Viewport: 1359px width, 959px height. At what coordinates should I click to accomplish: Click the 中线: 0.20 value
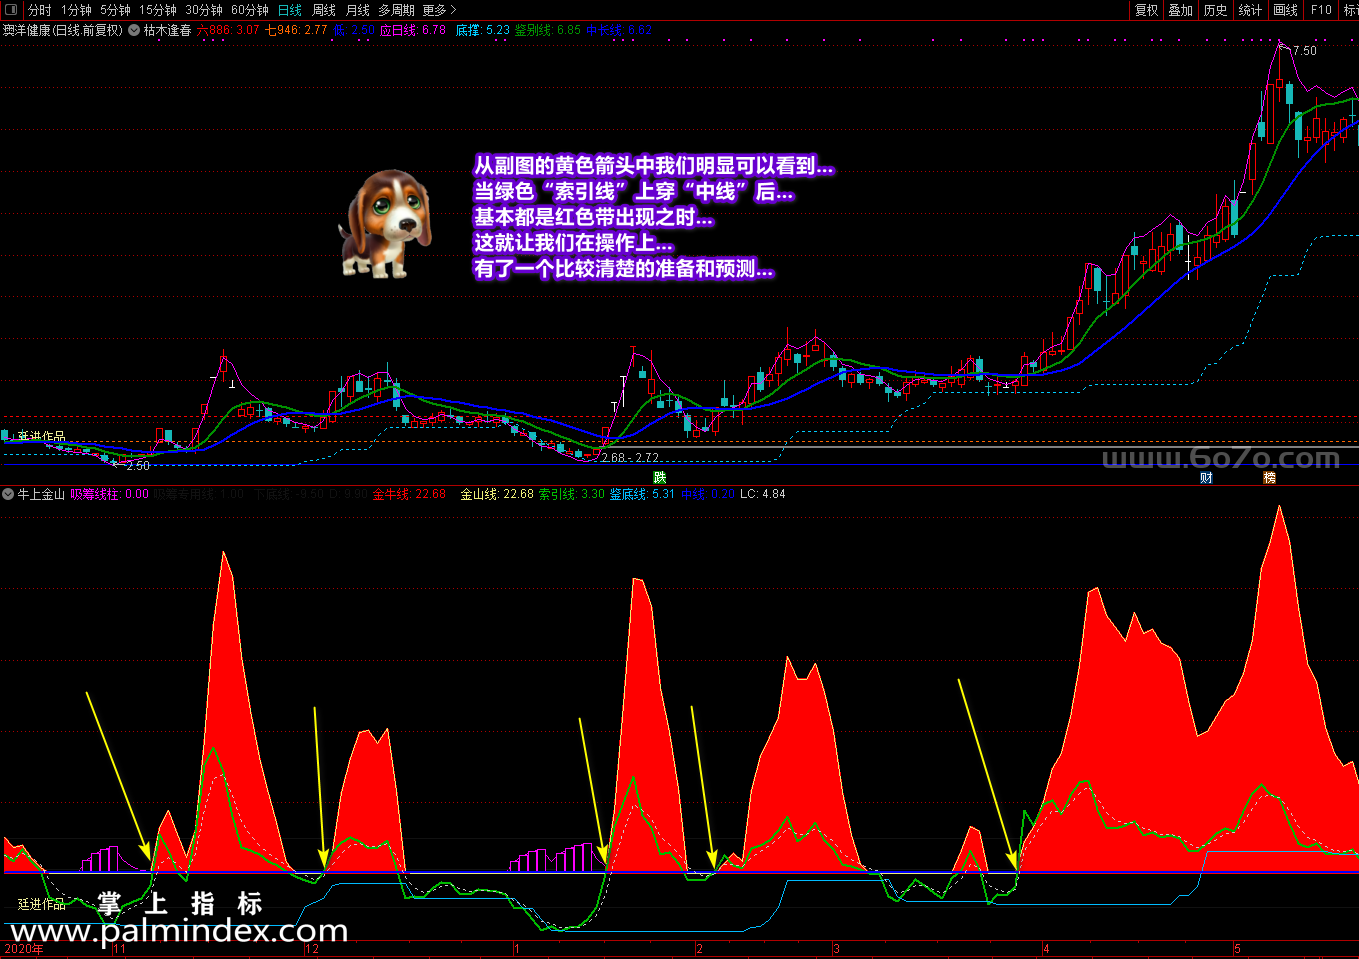tap(707, 494)
